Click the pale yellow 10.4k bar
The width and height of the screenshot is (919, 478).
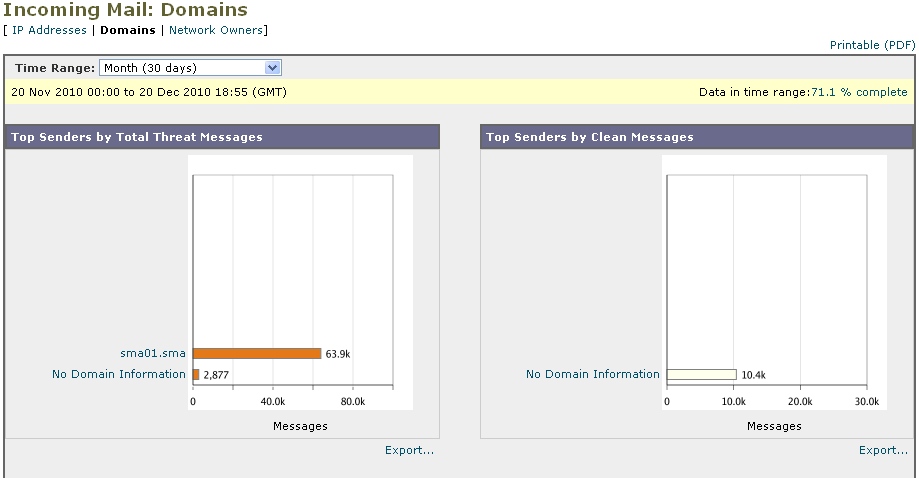[702, 374]
